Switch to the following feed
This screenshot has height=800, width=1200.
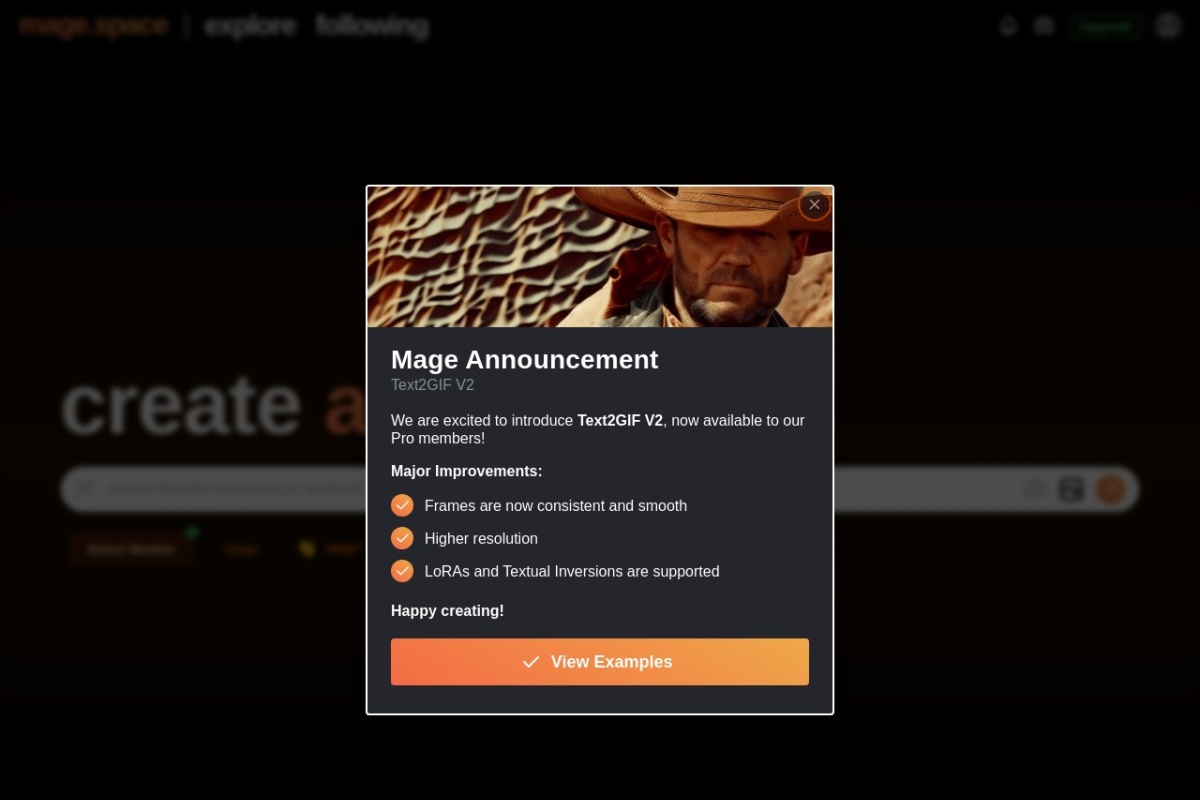[x=372, y=26]
